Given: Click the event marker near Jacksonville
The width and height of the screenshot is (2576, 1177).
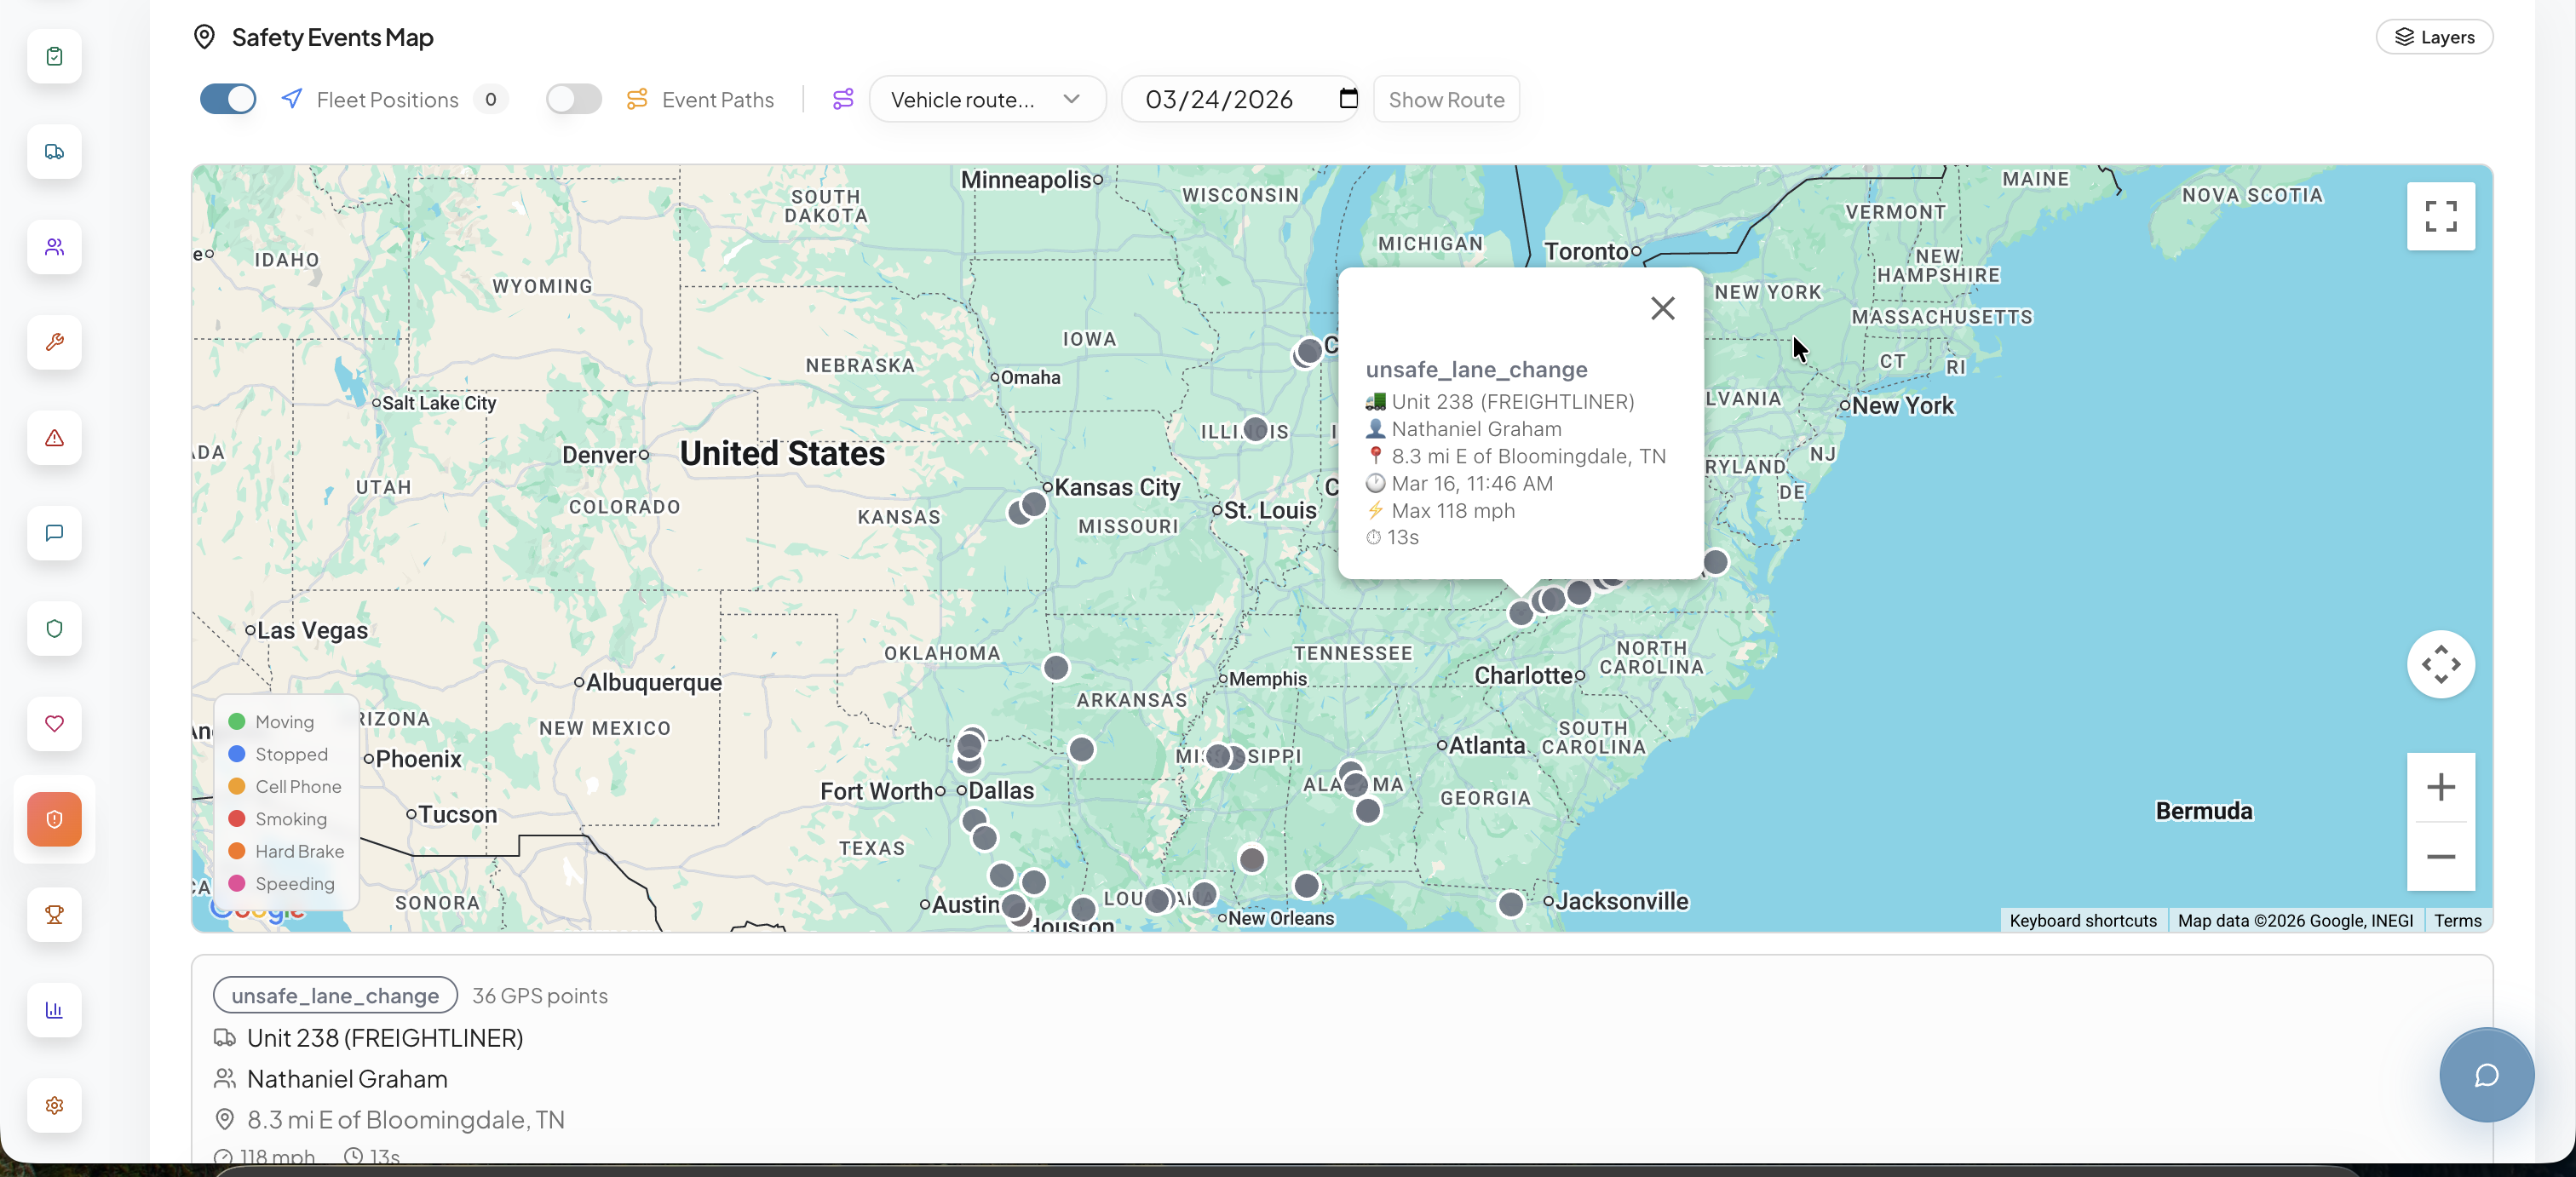Looking at the screenshot, I should [1510, 904].
